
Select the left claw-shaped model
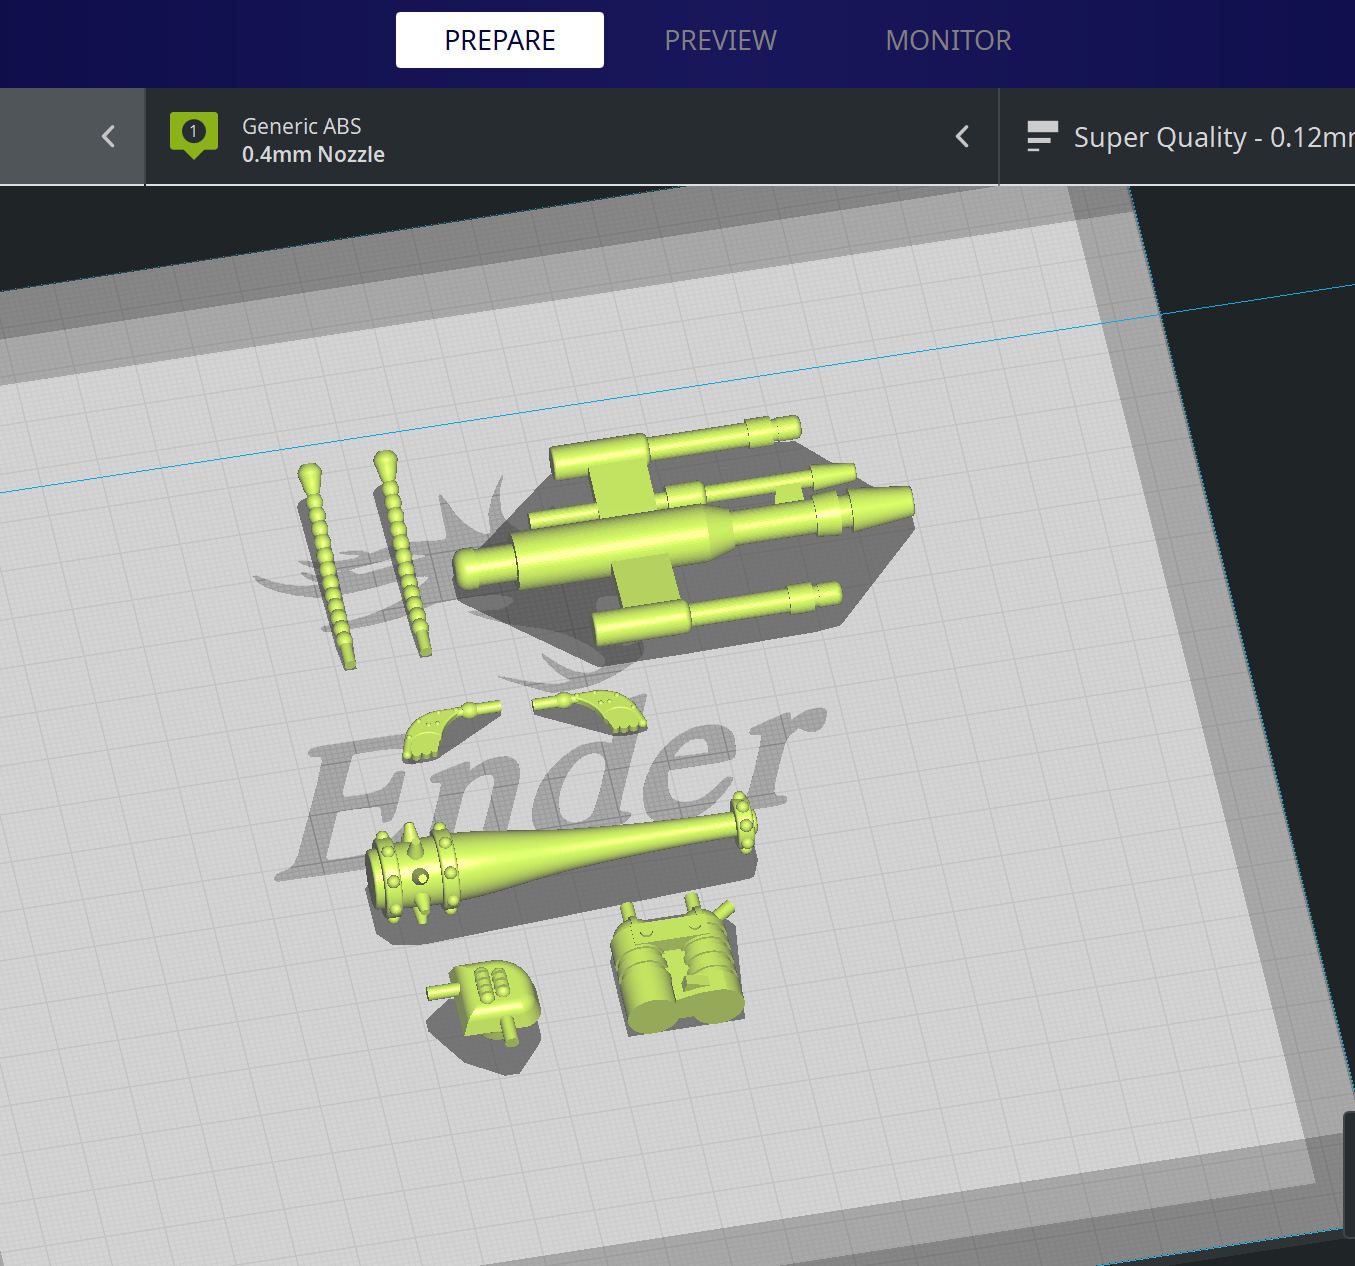click(x=440, y=729)
